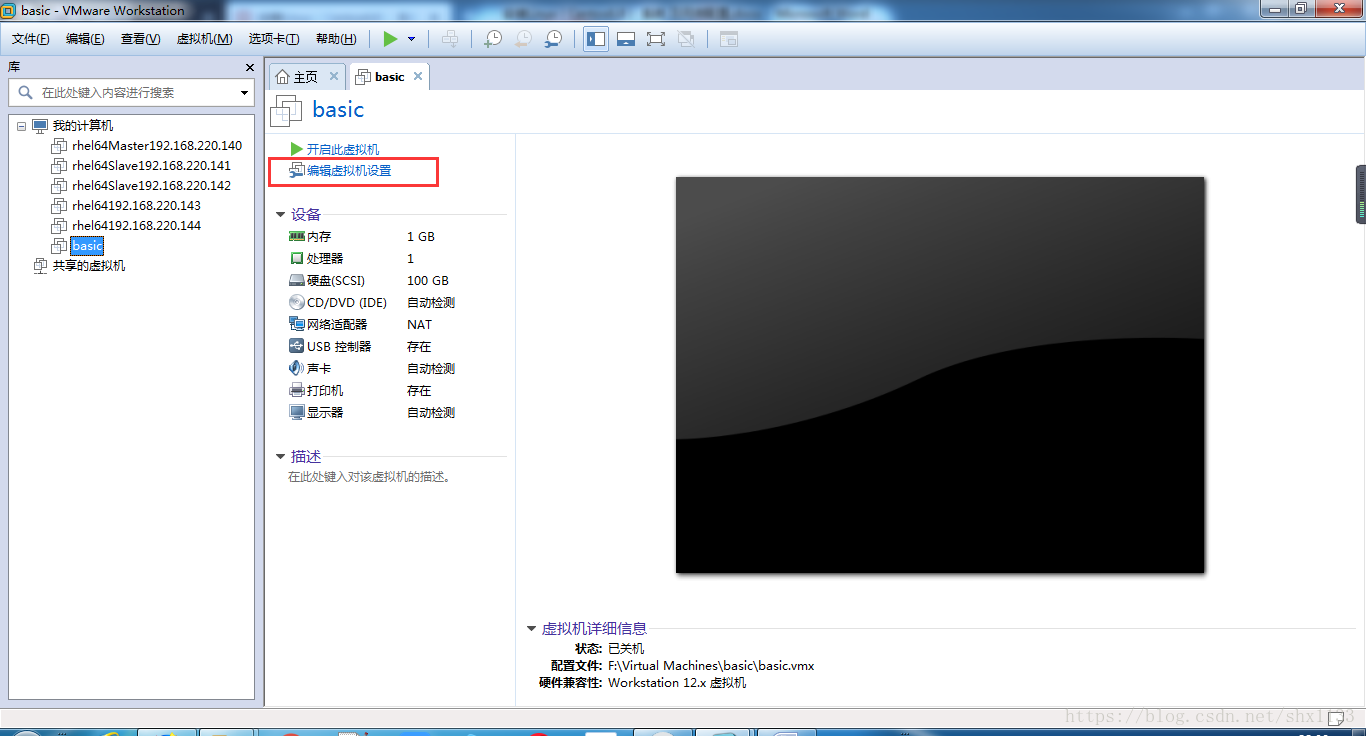This screenshot has width=1366, height=736.
Task: Open the 文件(F) menu
Action: pyautogui.click(x=31, y=39)
